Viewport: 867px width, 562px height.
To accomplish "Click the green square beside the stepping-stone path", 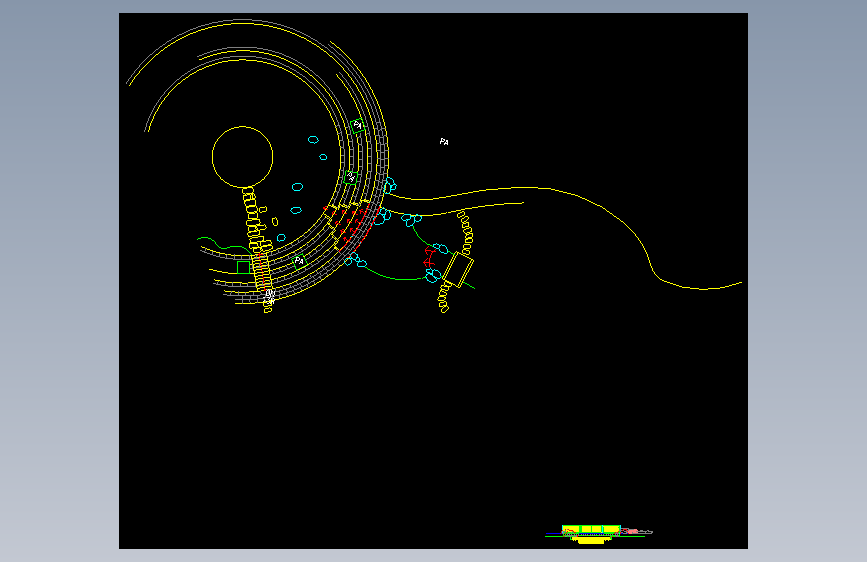I will pos(243,267).
